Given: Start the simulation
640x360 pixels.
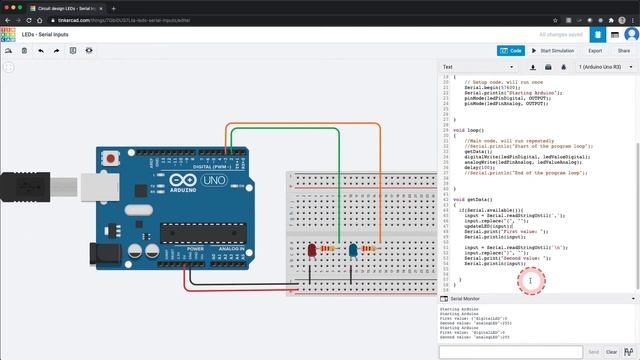Looking at the screenshot, I should click(553, 51).
